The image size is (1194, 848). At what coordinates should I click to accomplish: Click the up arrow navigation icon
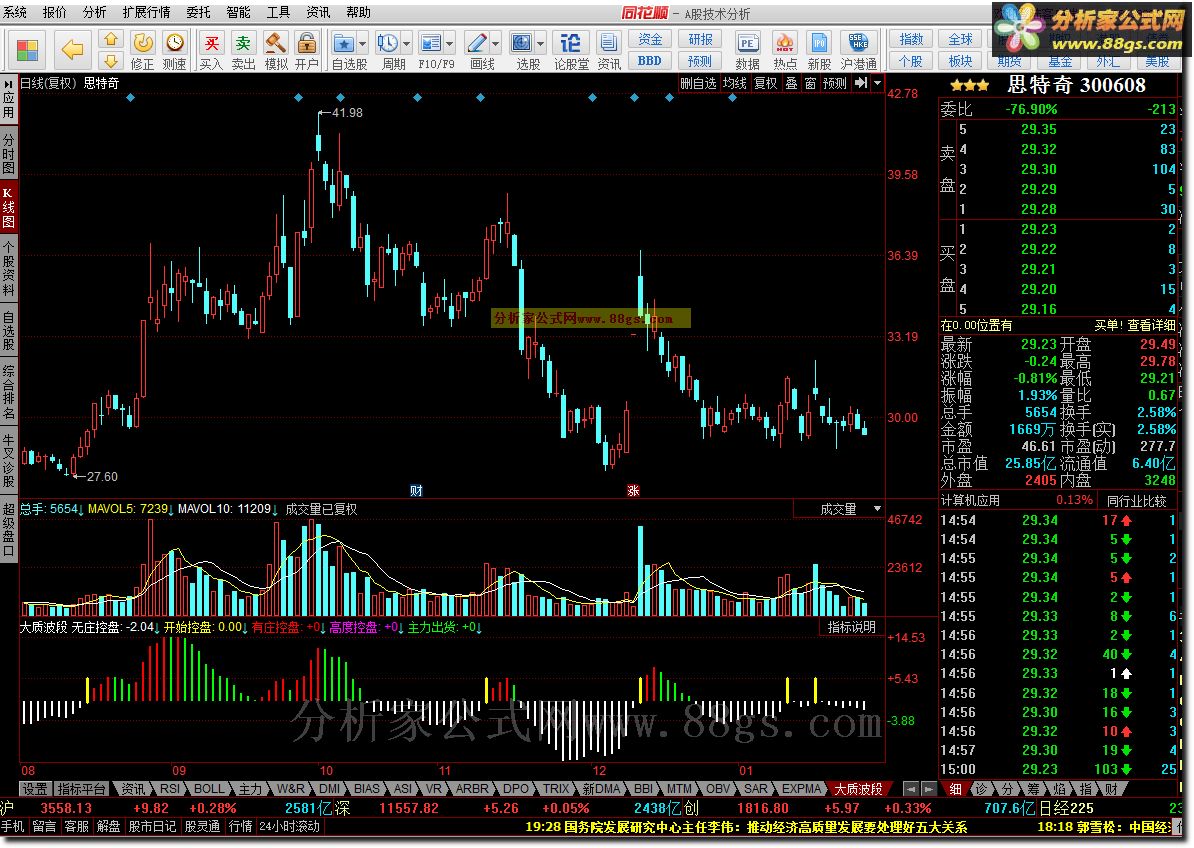[111, 40]
